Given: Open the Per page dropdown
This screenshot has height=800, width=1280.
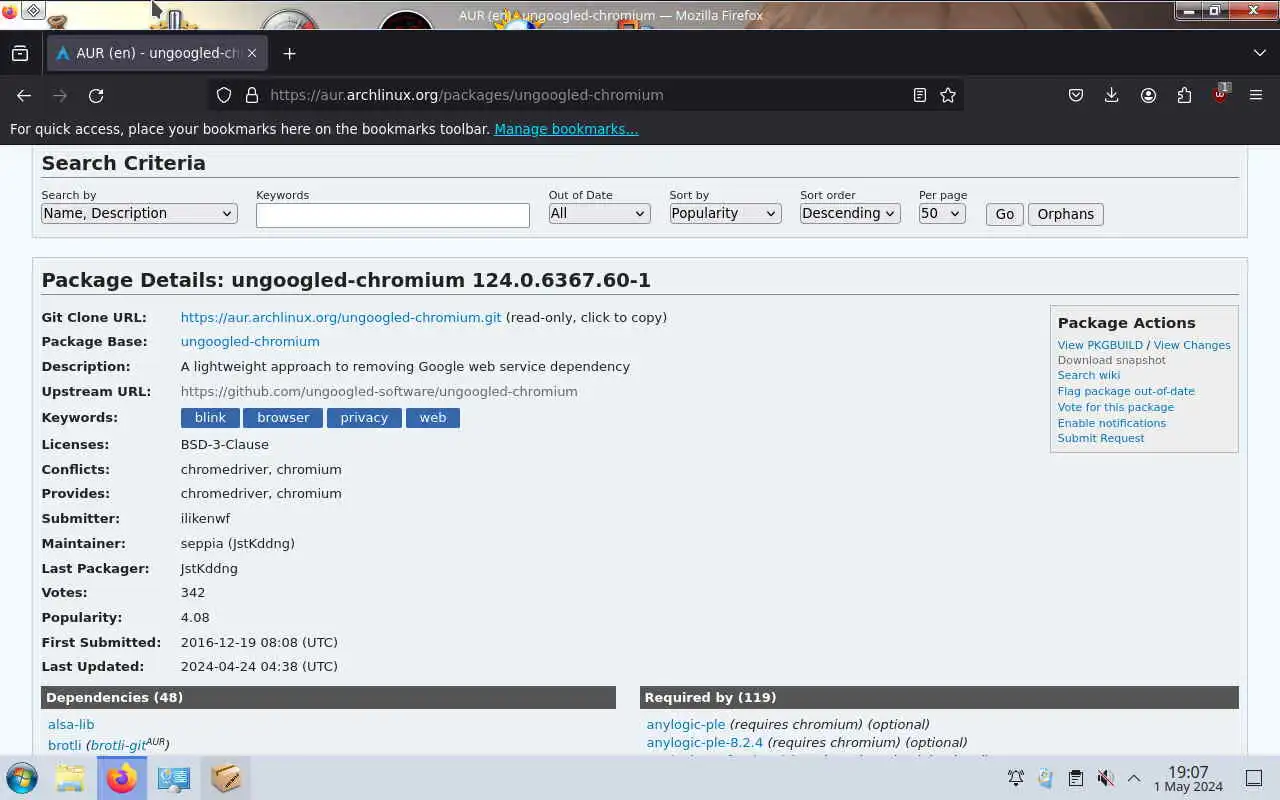Looking at the screenshot, I should [x=942, y=213].
